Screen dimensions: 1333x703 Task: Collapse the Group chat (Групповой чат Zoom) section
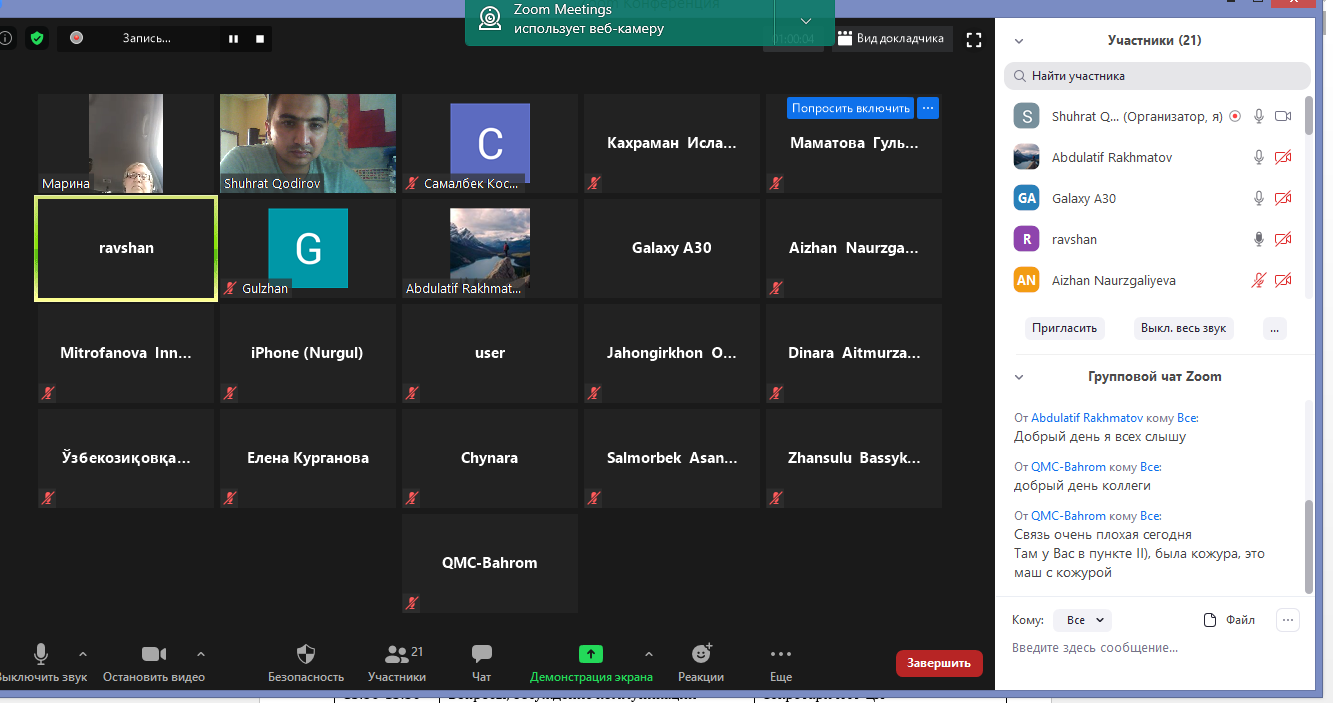tap(1019, 377)
